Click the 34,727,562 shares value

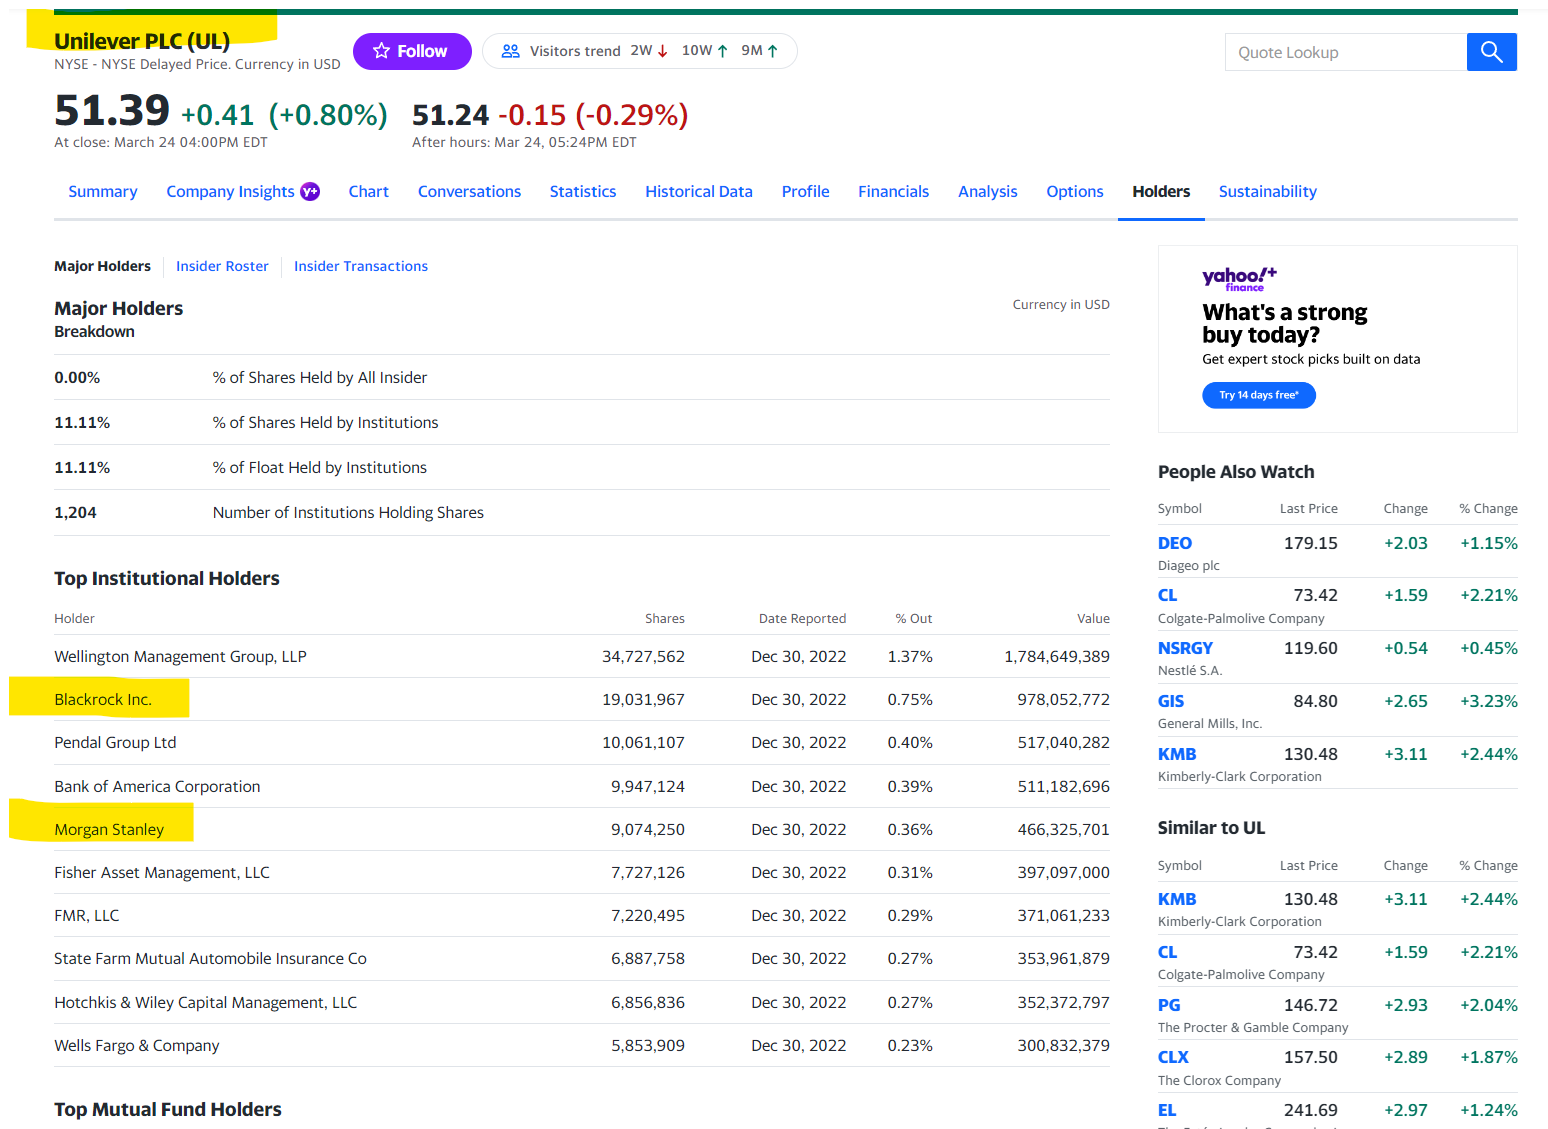pos(643,656)
